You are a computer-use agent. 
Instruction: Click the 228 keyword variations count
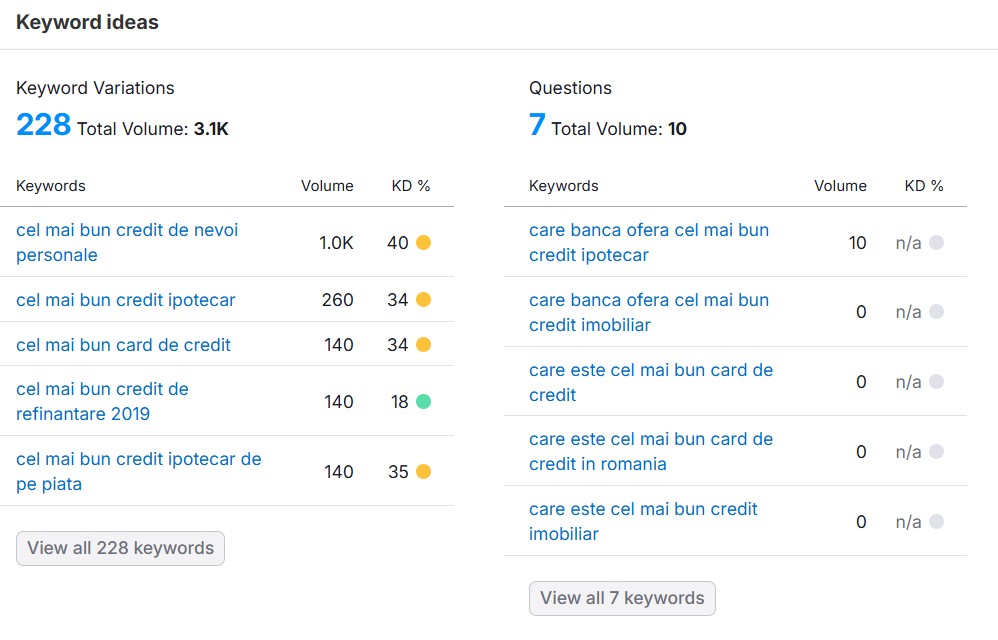[43, 125]
